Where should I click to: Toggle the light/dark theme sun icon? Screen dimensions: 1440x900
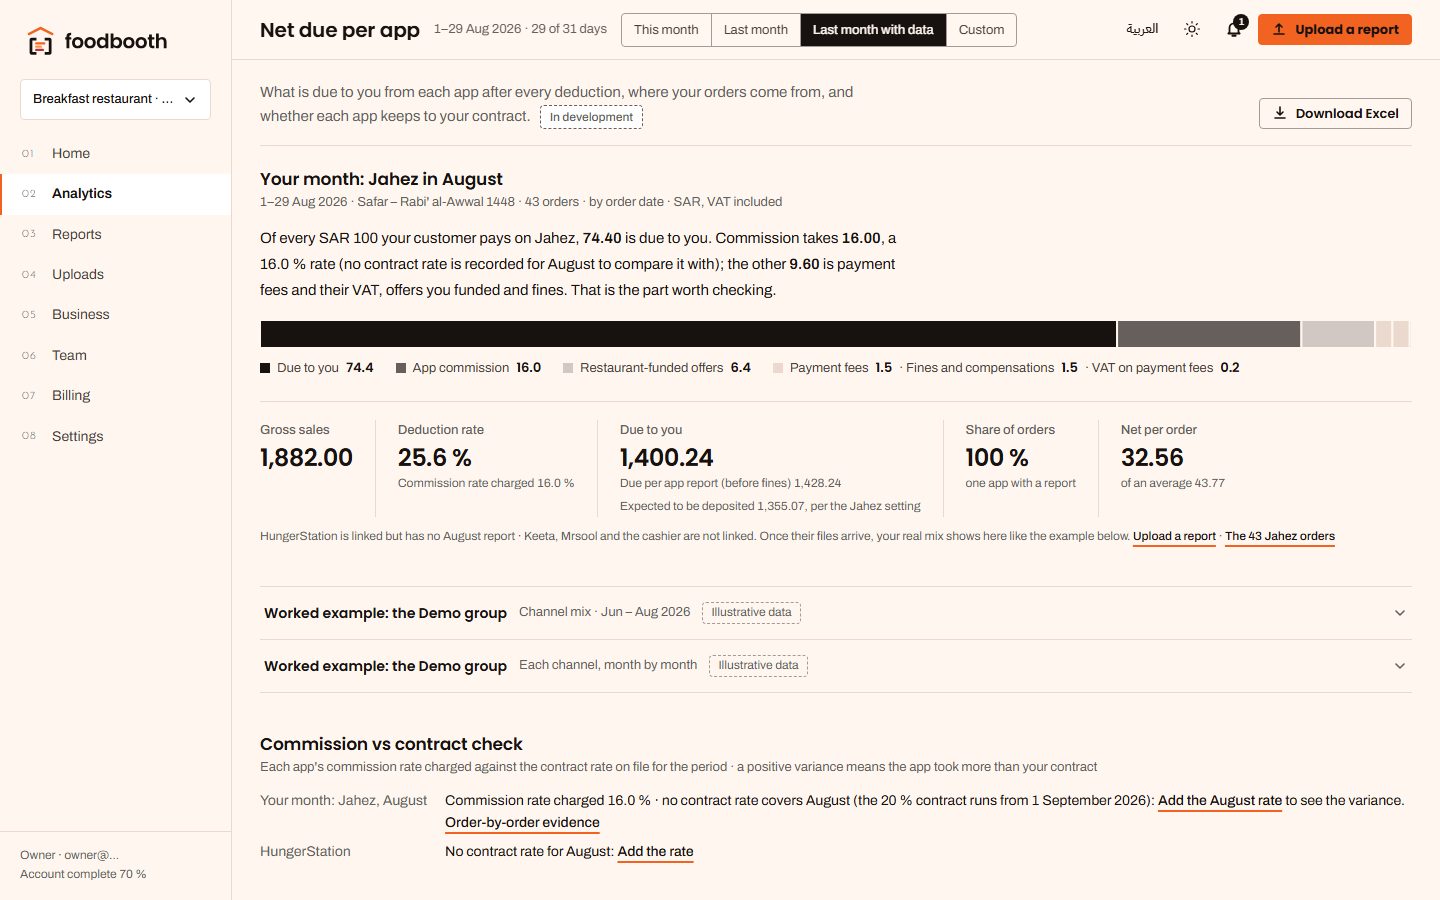coord(1191,30)
